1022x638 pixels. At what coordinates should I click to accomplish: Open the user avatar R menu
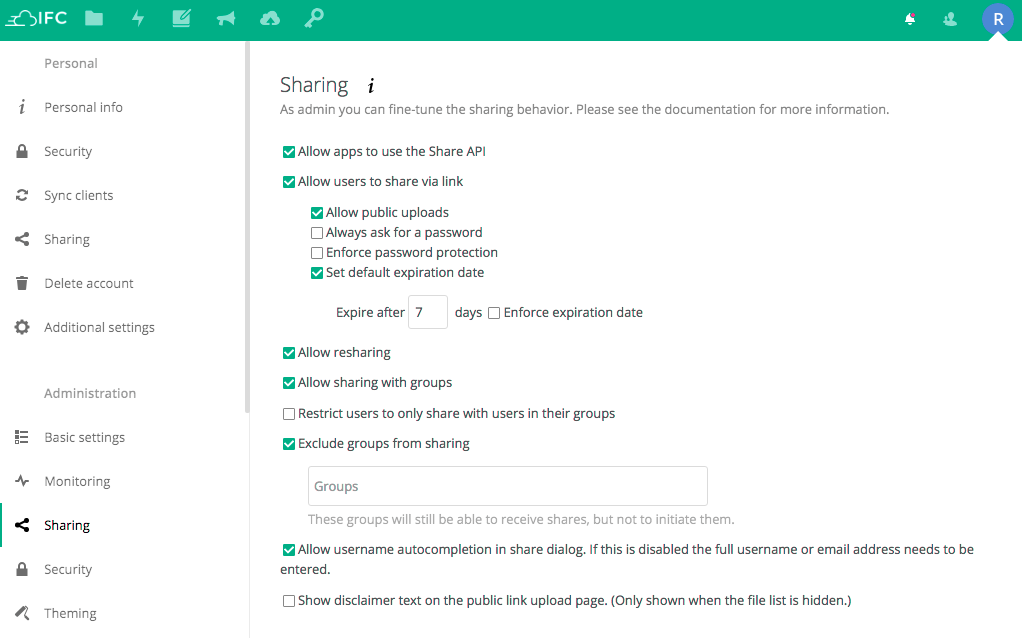coord(997,19)
